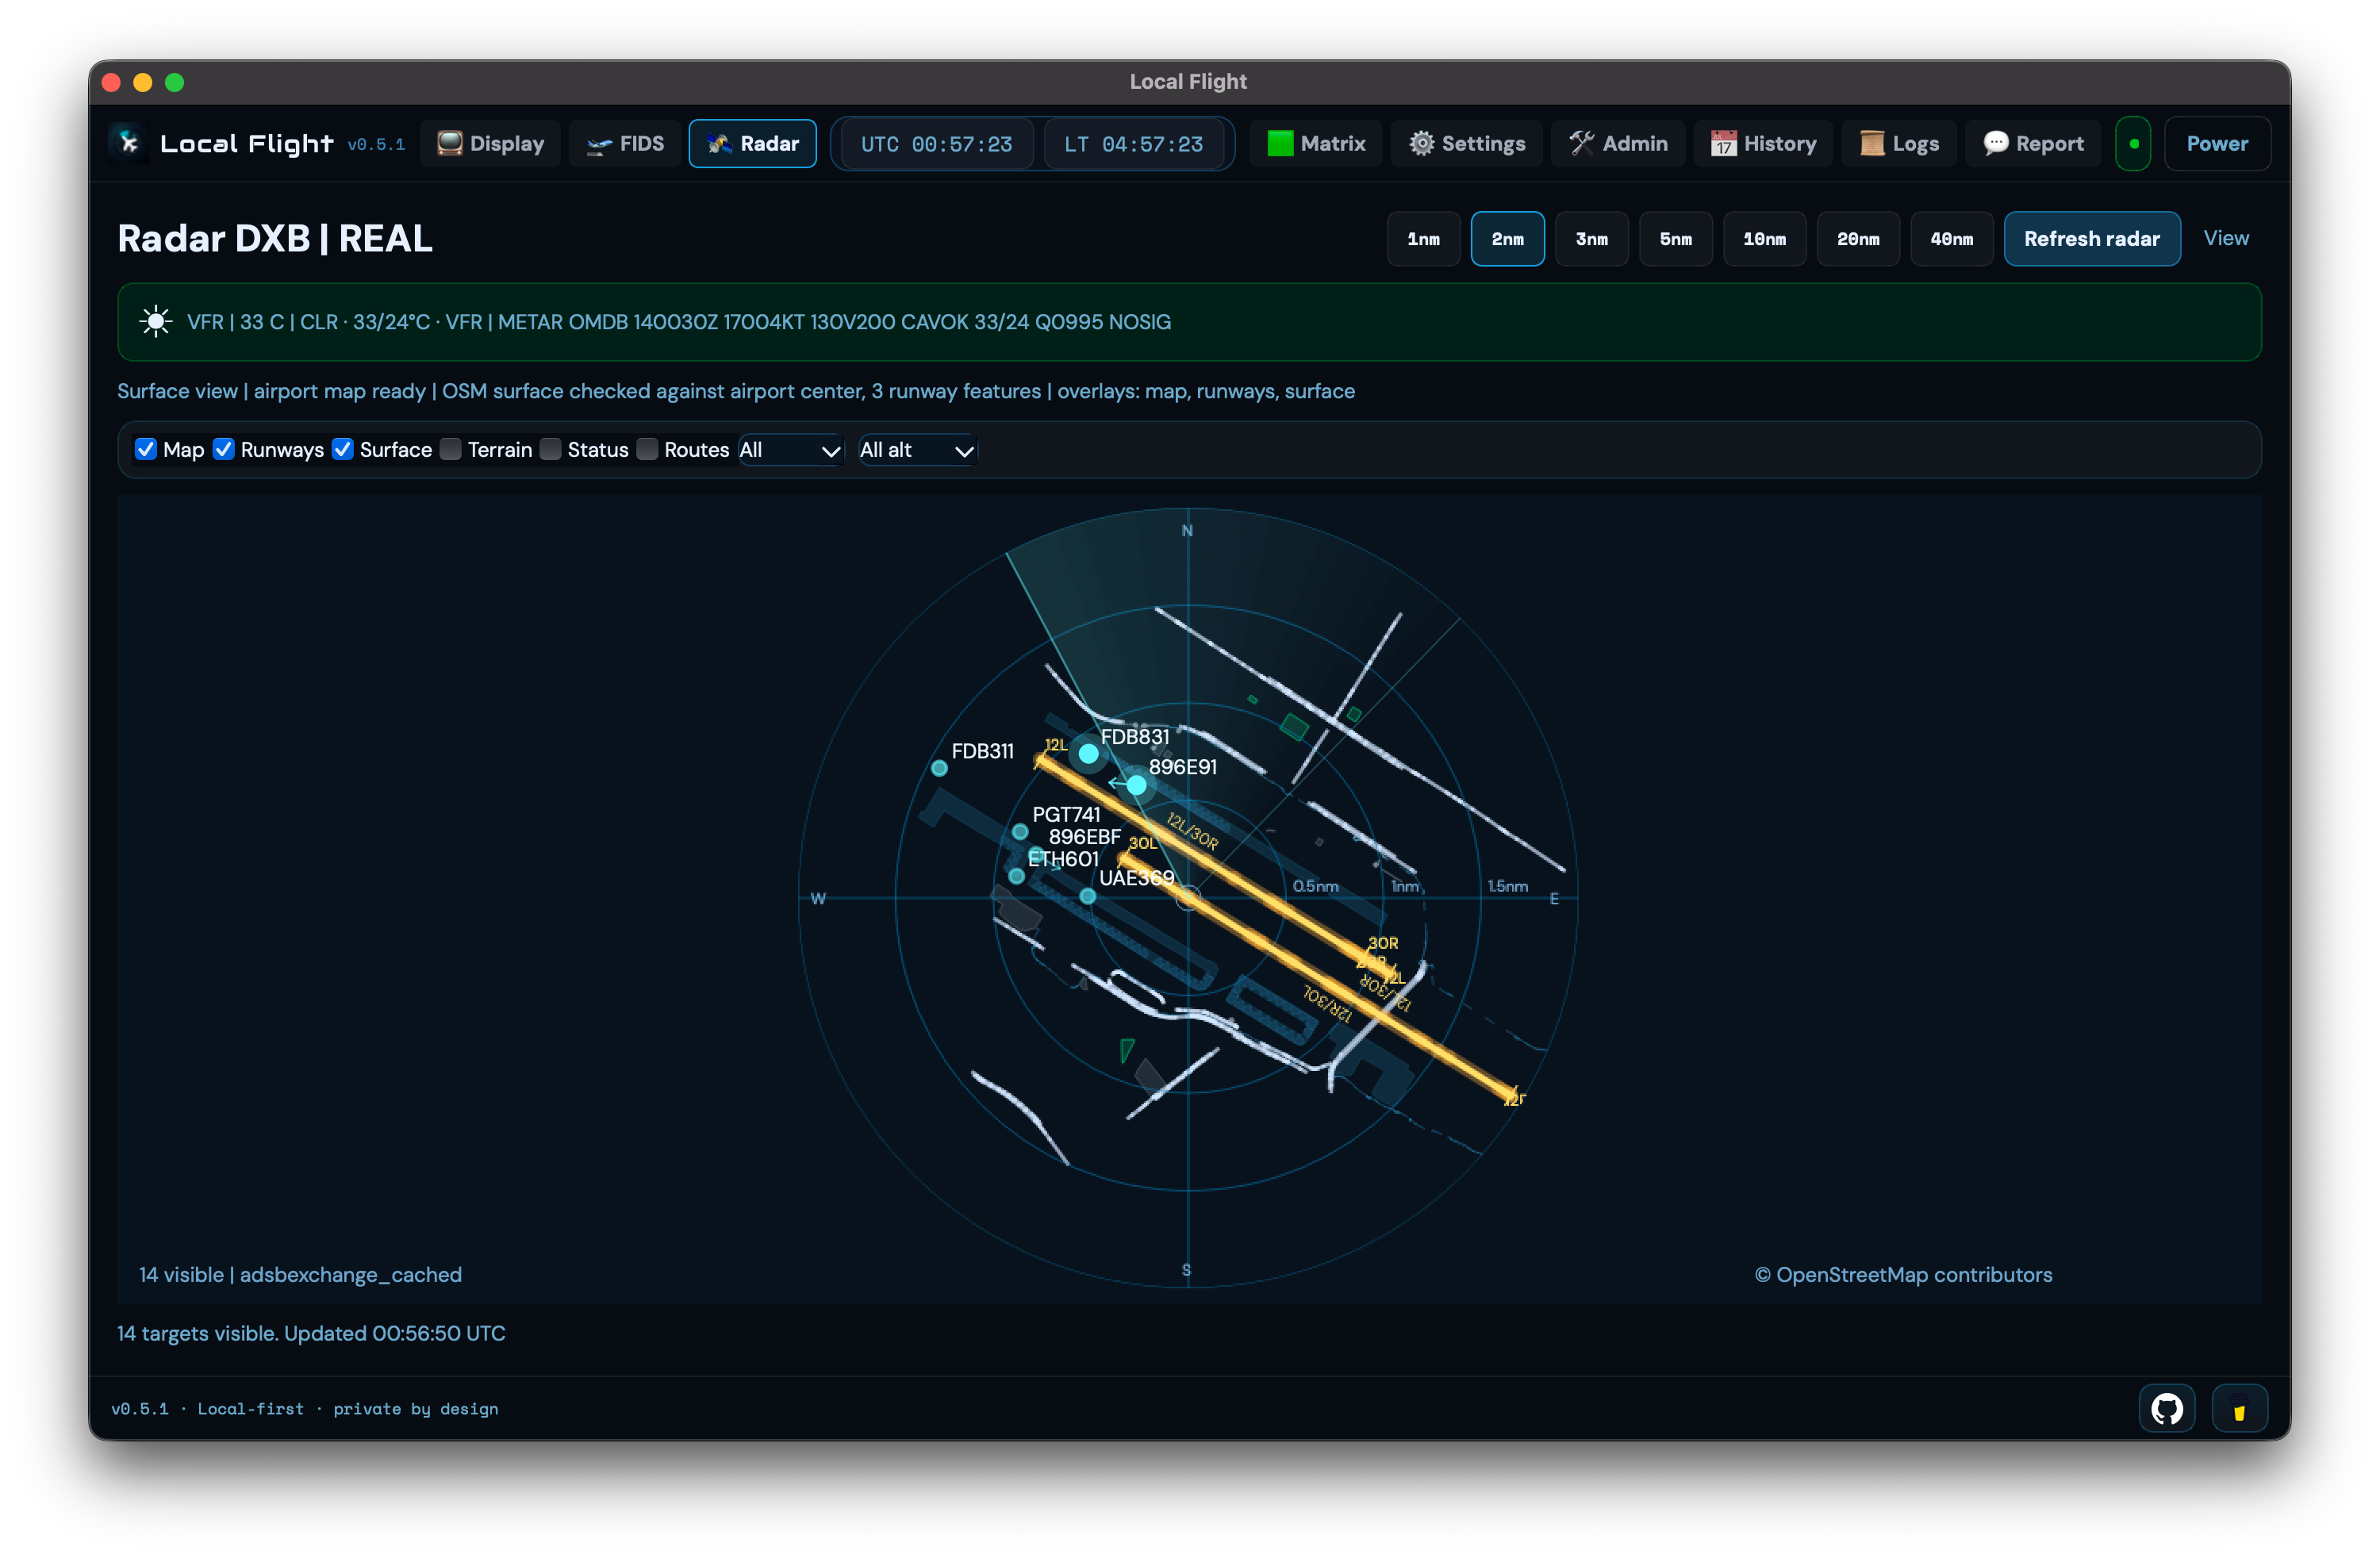The height and width of the screenshot is (1558, 2380).
Task: Click the Refresh radar button
Action: point(2092,239)
